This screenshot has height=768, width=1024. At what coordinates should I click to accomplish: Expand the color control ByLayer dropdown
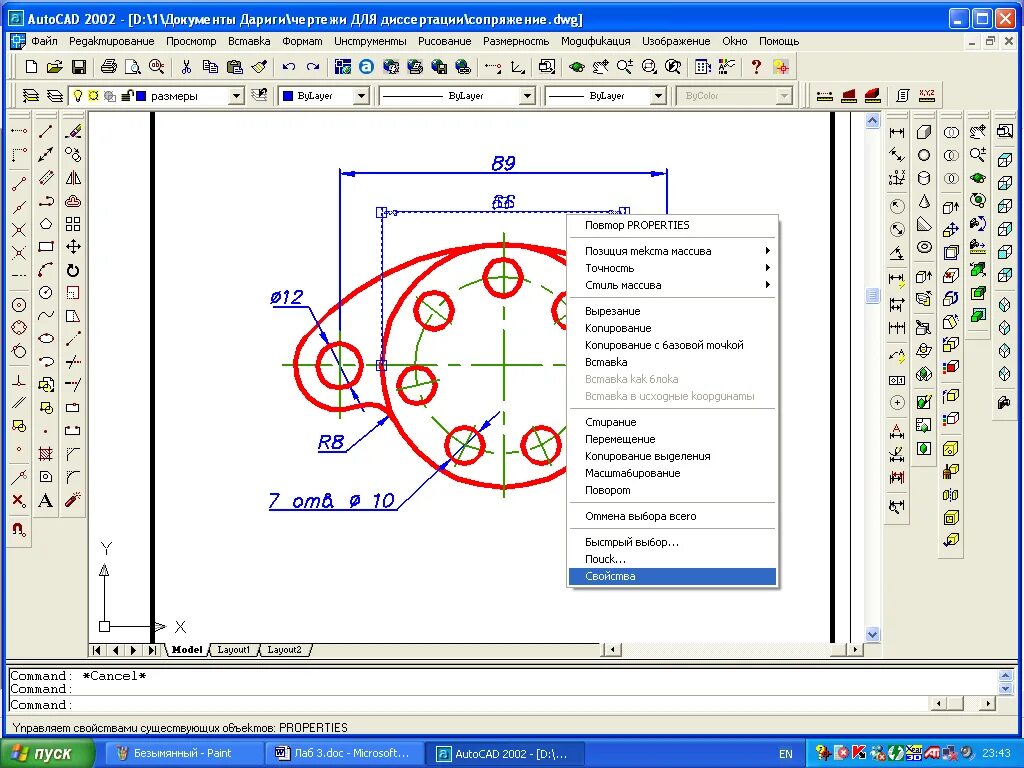click(361, 96)
